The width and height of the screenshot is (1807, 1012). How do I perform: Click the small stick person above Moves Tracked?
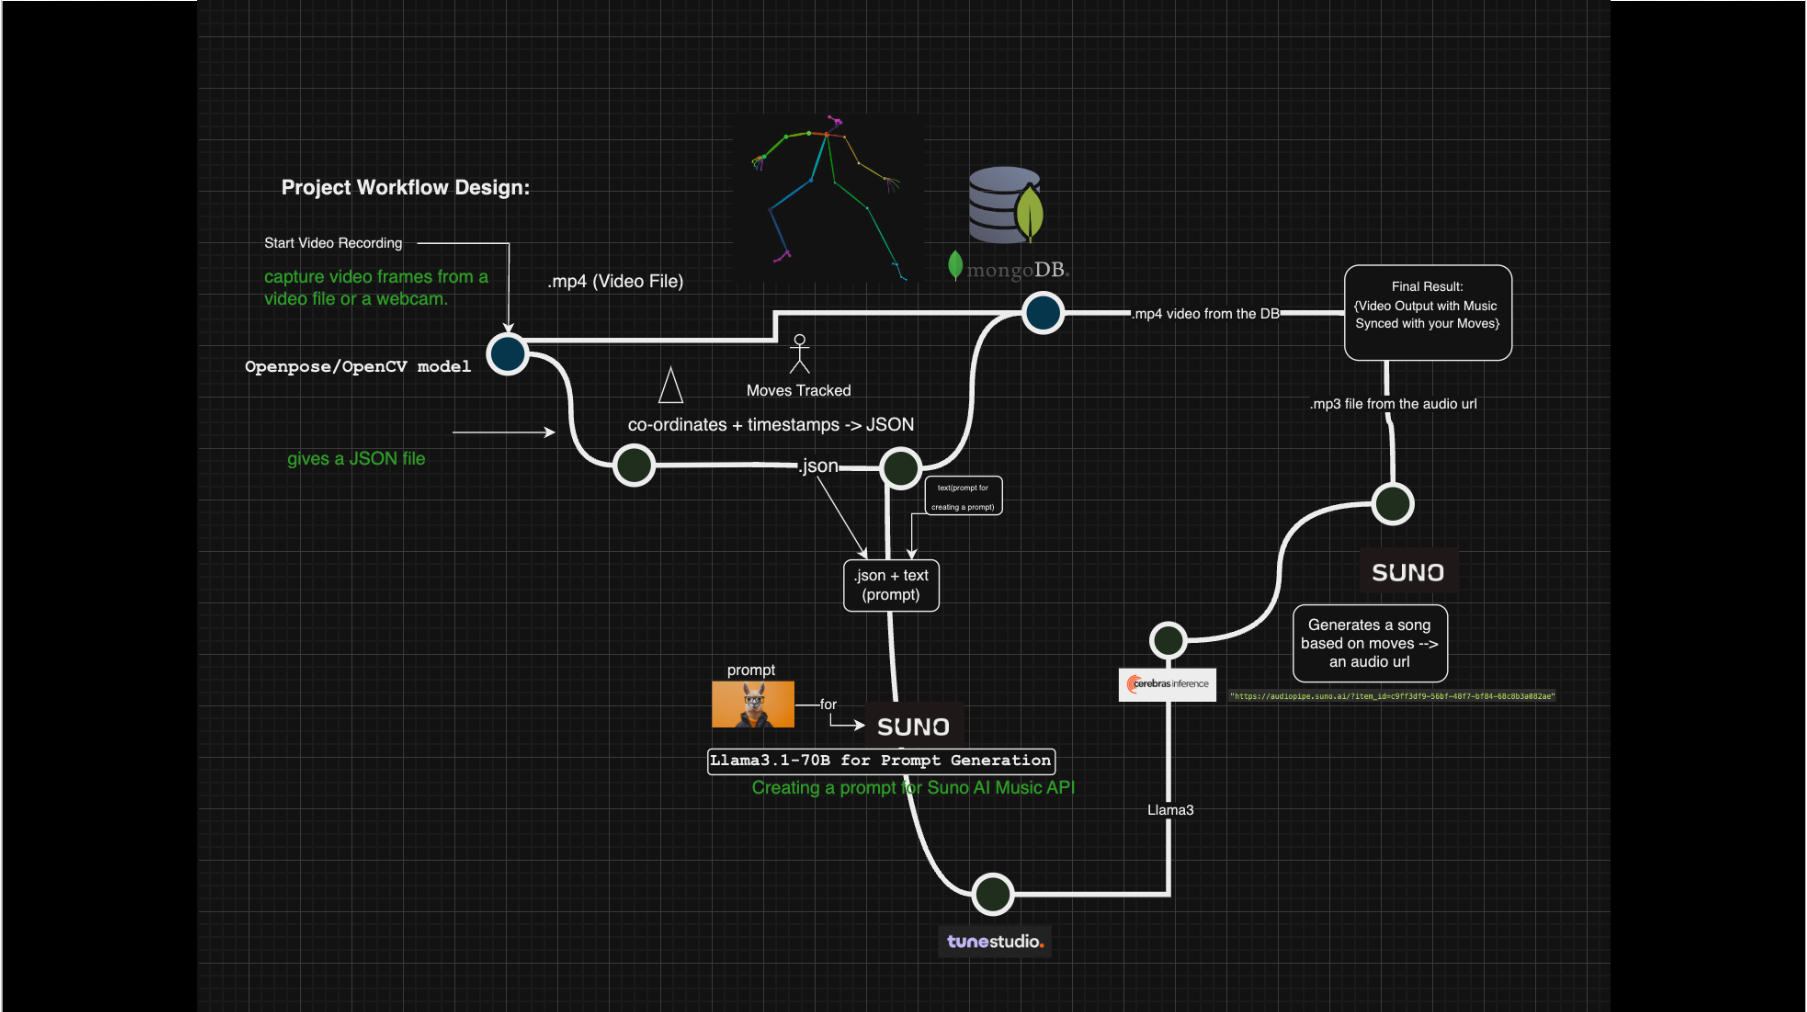pos(799,354)
